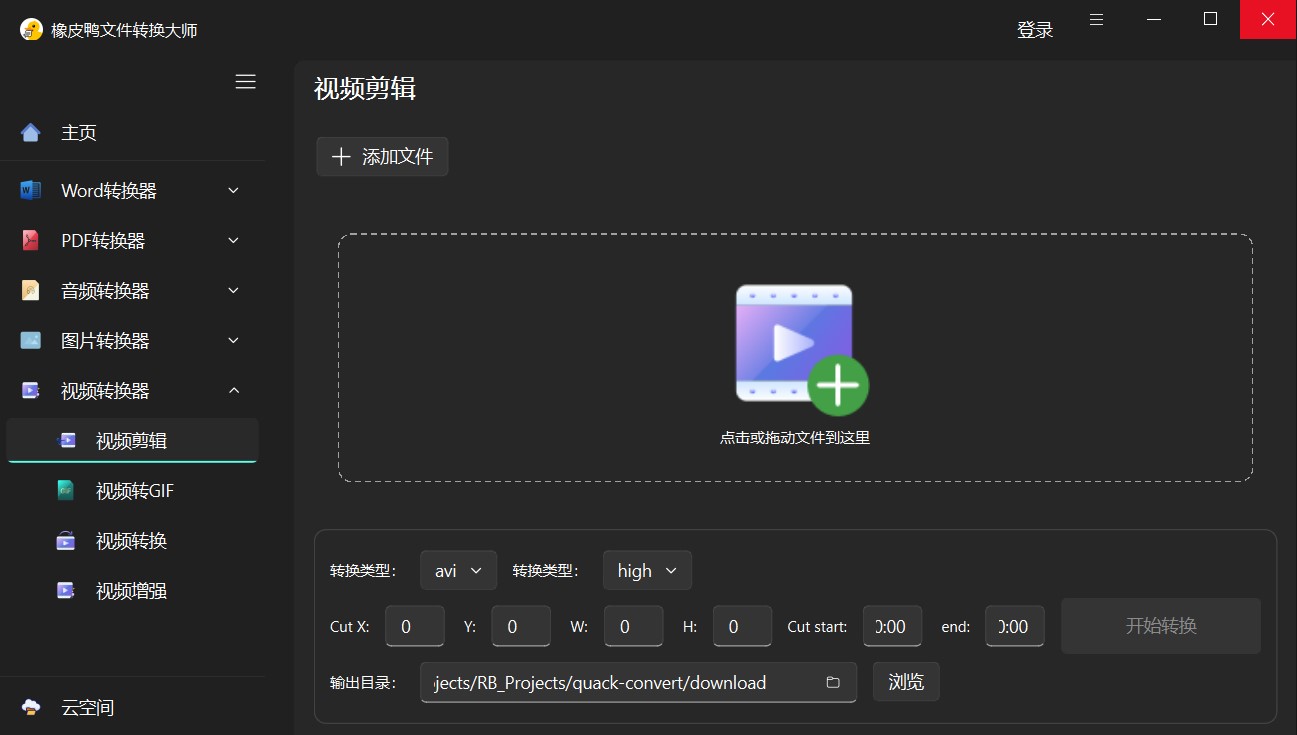
Task: Select 视频增强 in the sidebar
Action: pos(132,590)
